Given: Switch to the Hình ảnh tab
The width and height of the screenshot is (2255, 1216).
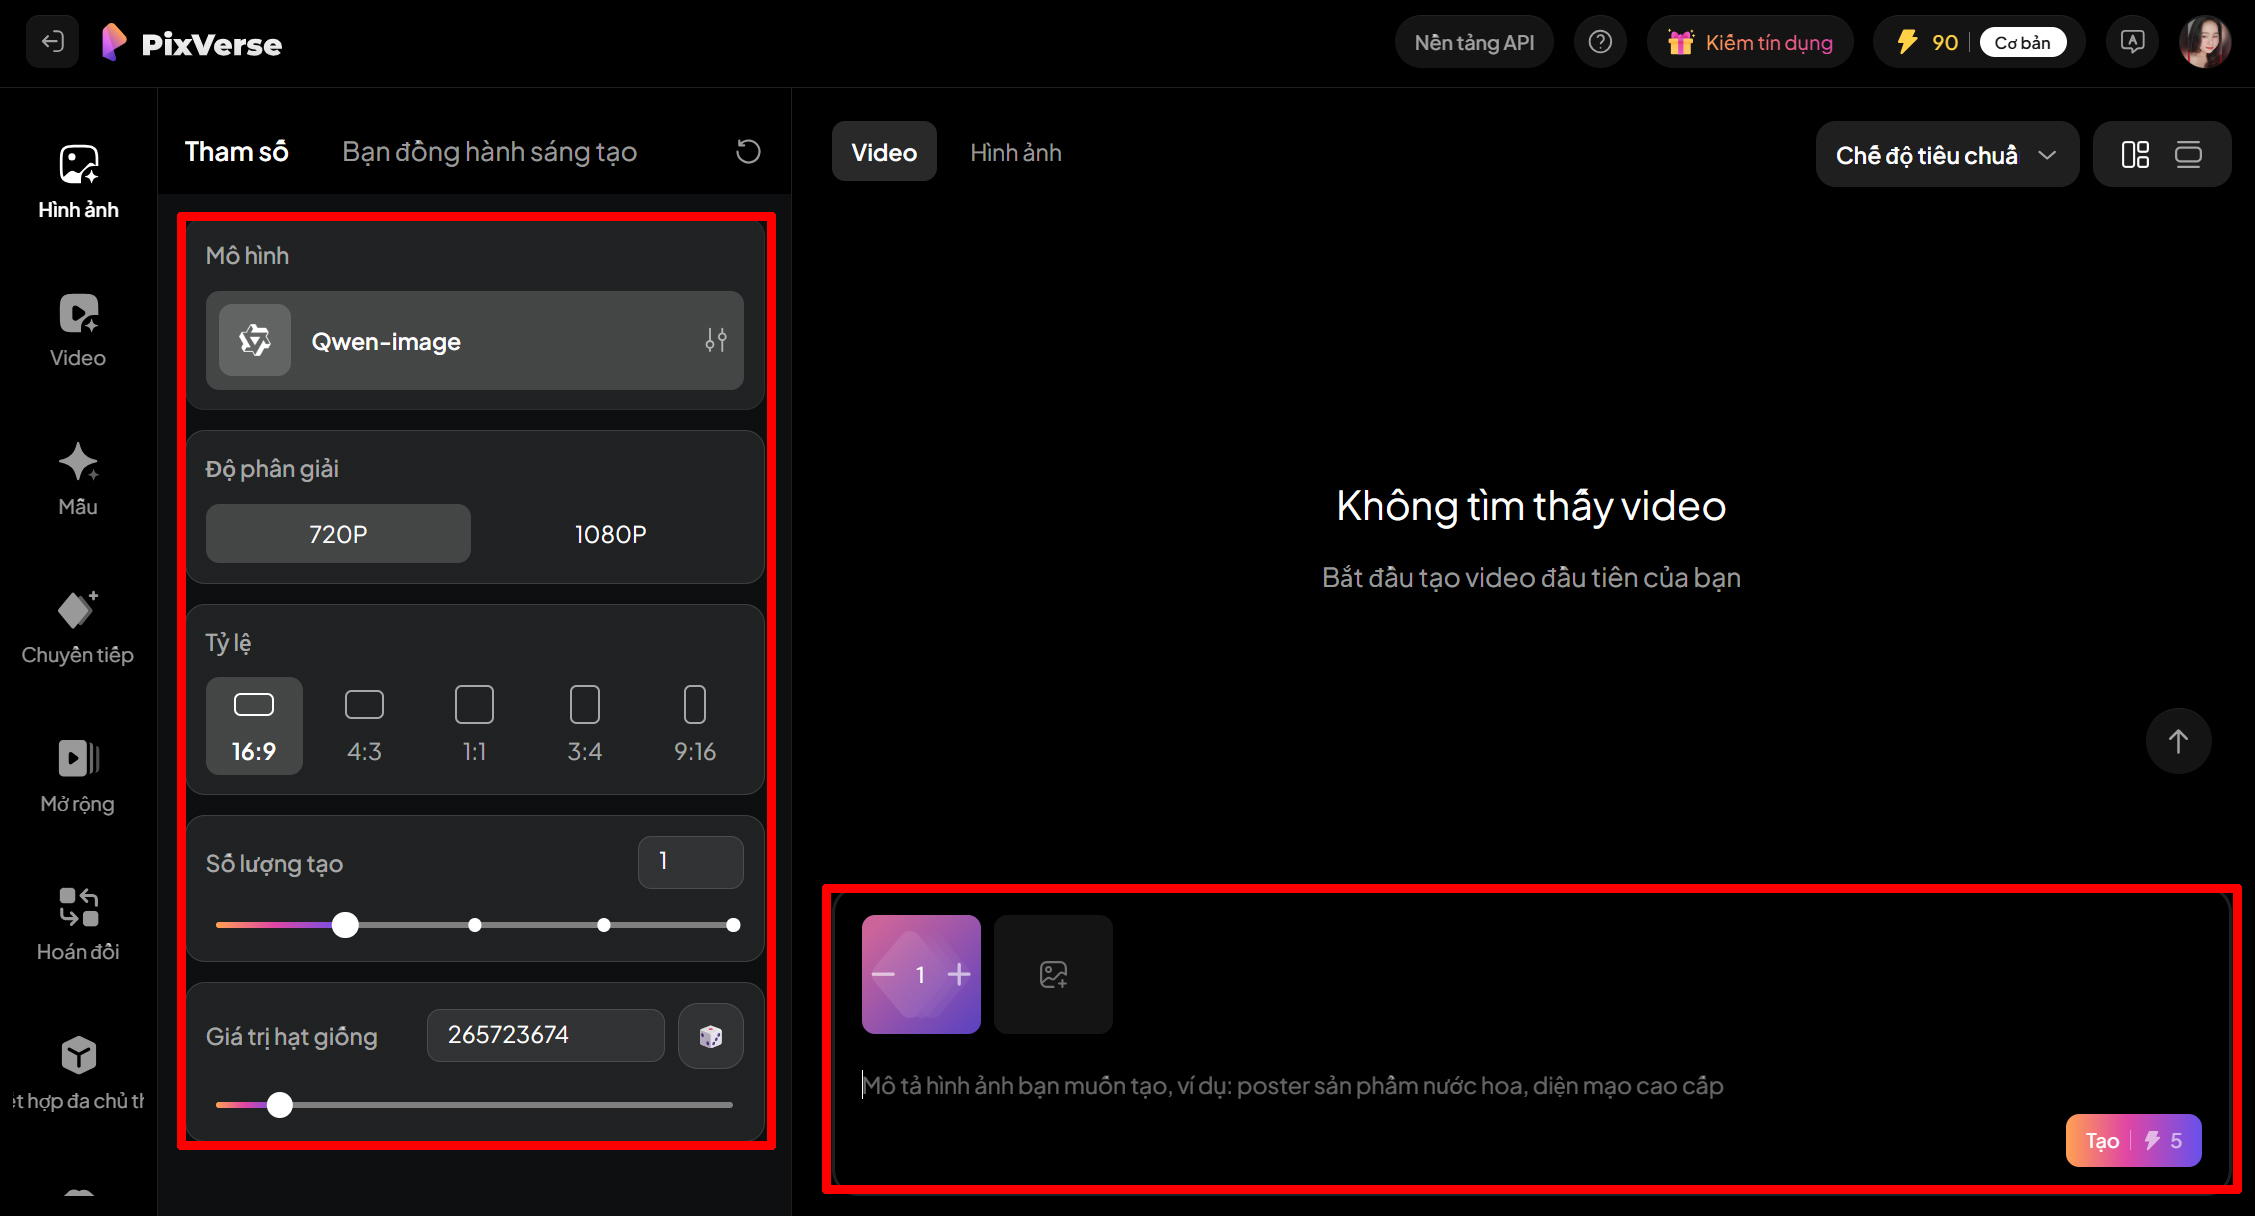Looking at the screenshot, I should [x=1015, y=151].
